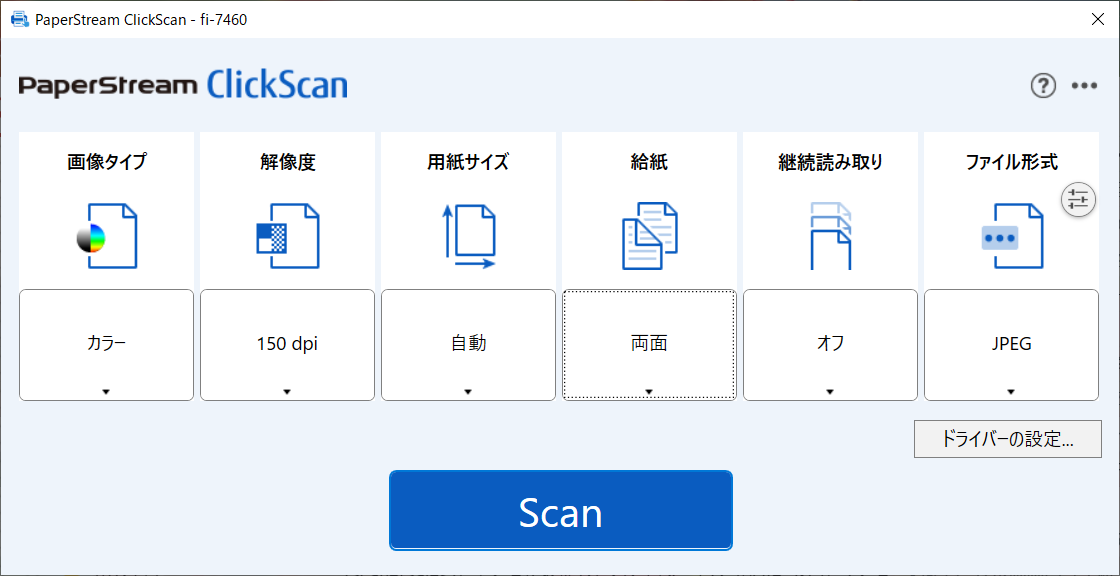Click the 解像度 resolution document icon
The image size is (1120, 576).
point(287,236)
